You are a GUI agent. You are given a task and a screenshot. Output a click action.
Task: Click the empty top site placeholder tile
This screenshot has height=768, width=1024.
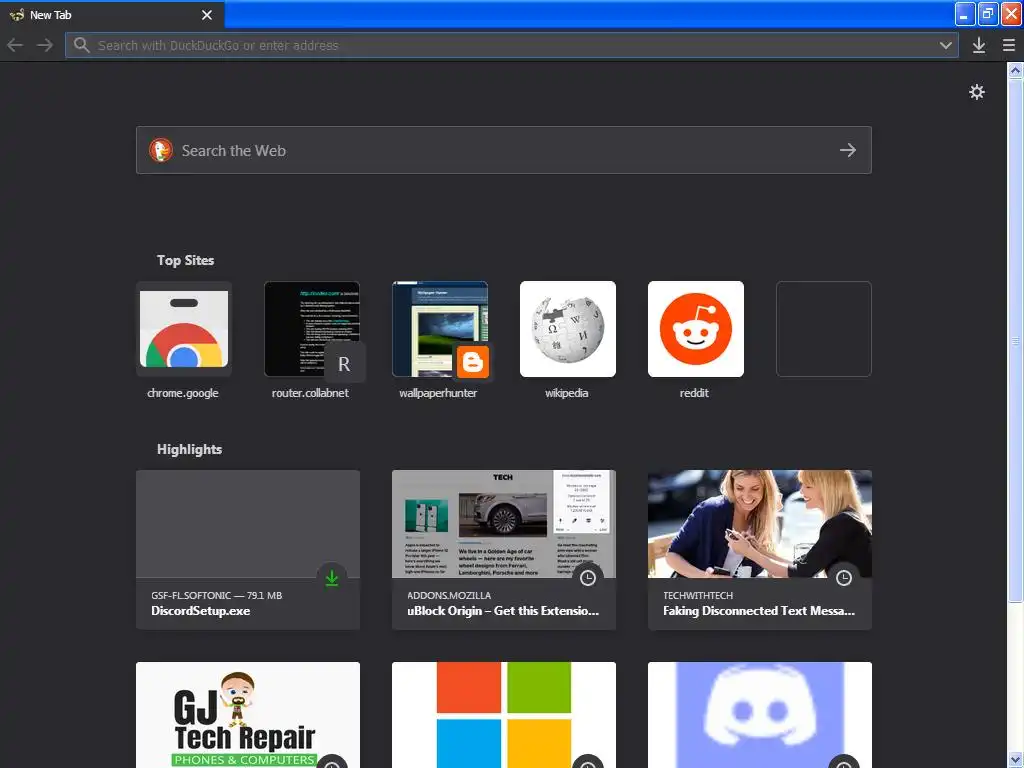click(824, 329)
